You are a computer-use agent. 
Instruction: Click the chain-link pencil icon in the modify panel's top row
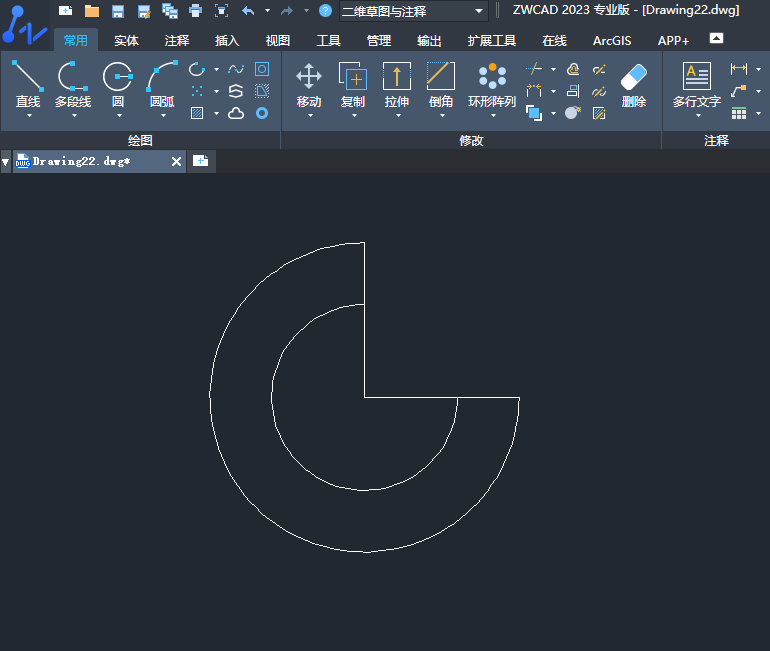599,69
